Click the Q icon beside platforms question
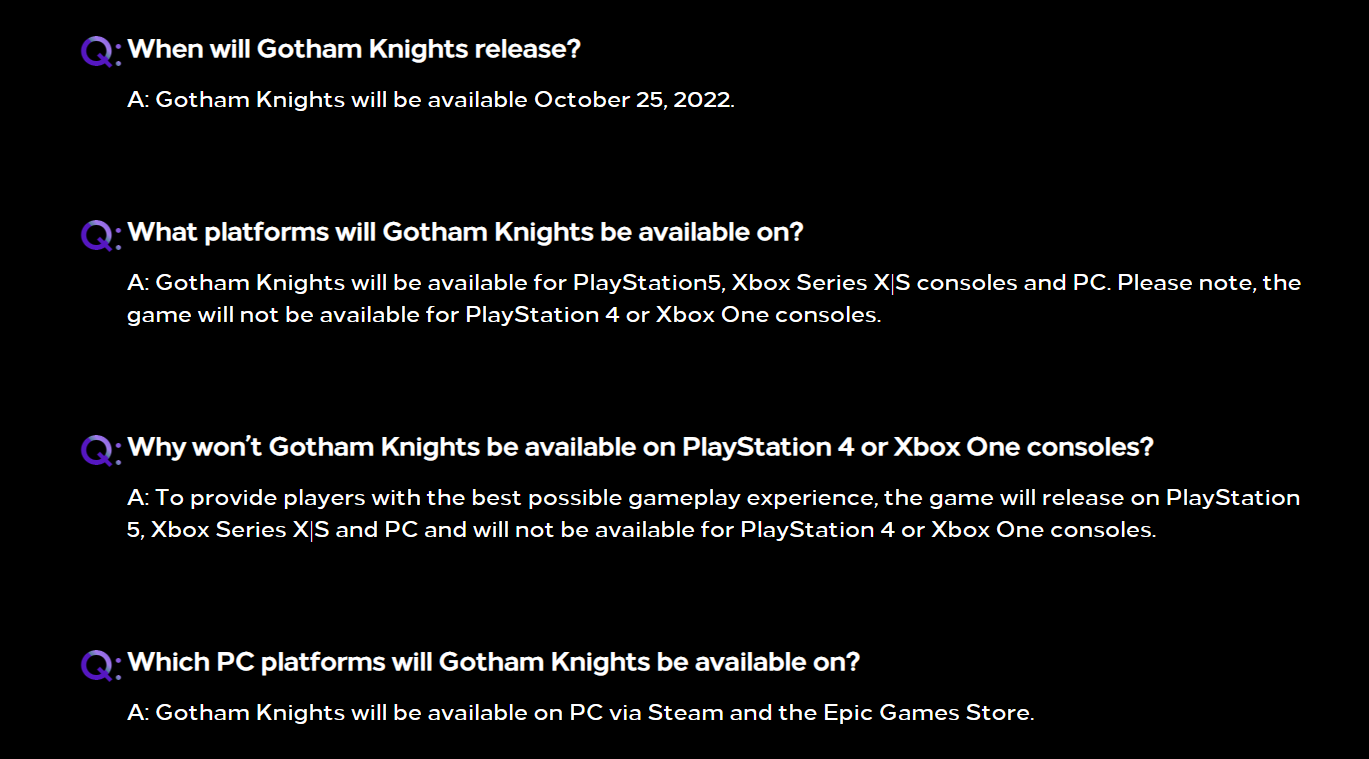 click(x=101, y=235)
